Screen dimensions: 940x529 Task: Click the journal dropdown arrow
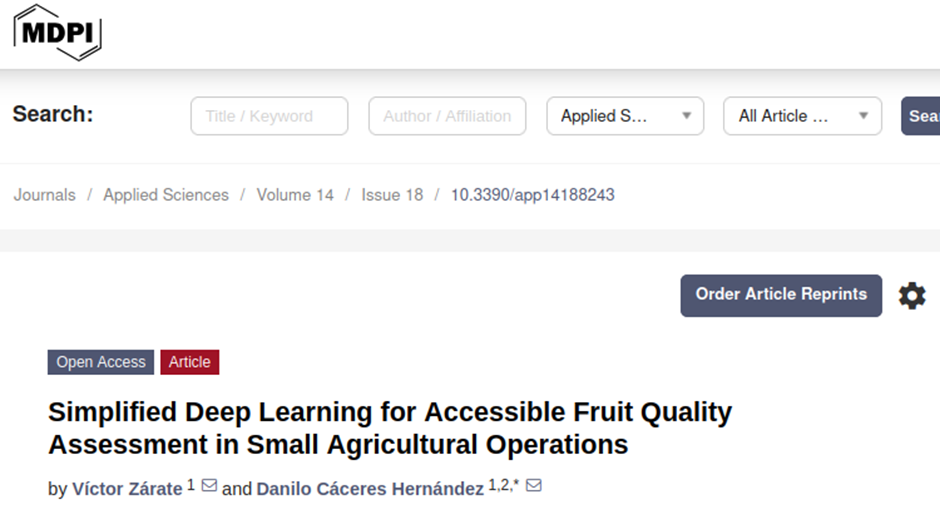[x=686, y=116]
